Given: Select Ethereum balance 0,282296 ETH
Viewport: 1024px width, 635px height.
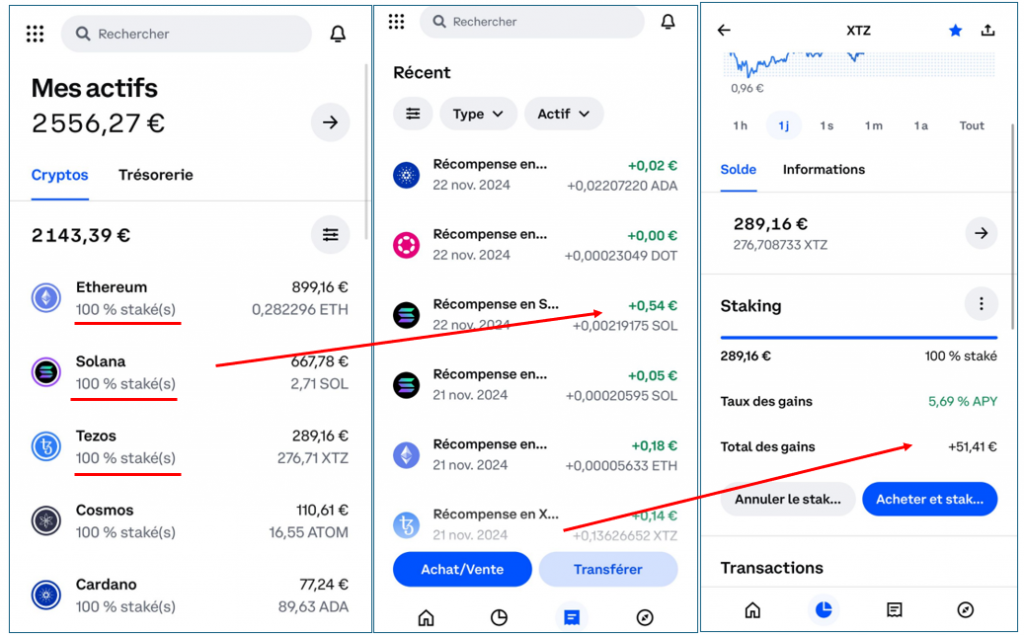Looking at the screenshot, I should pos(300,310).
